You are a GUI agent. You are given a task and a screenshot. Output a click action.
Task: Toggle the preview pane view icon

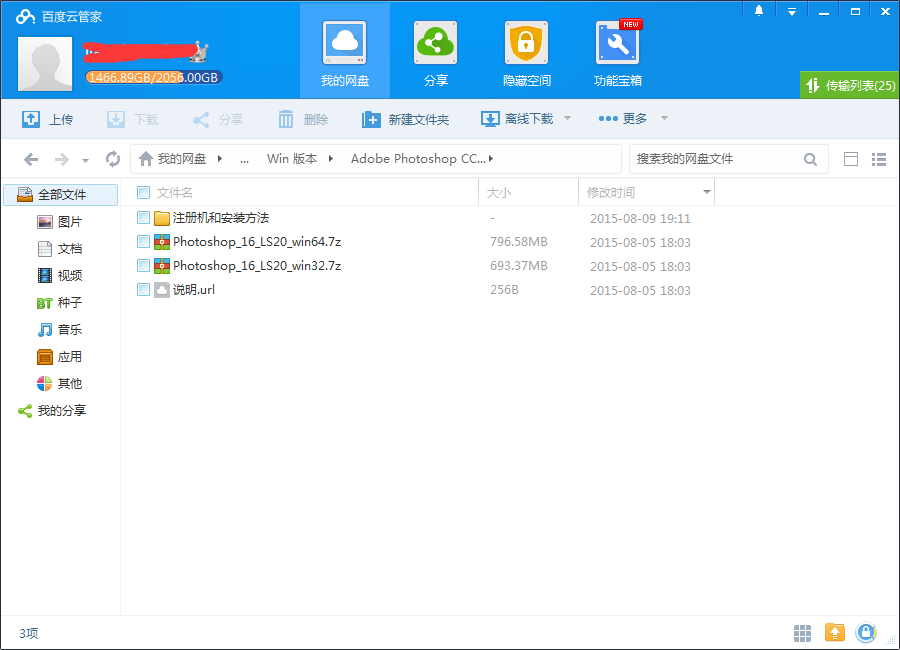(851, 159)
